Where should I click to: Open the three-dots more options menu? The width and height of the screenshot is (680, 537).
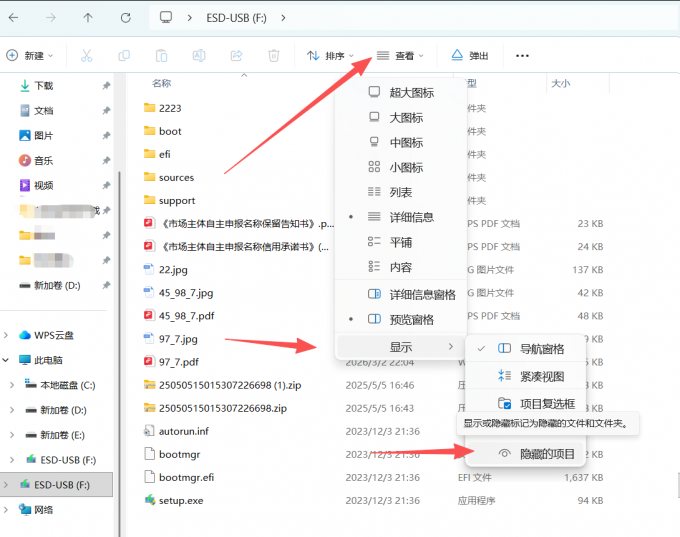tap(522, 56)
